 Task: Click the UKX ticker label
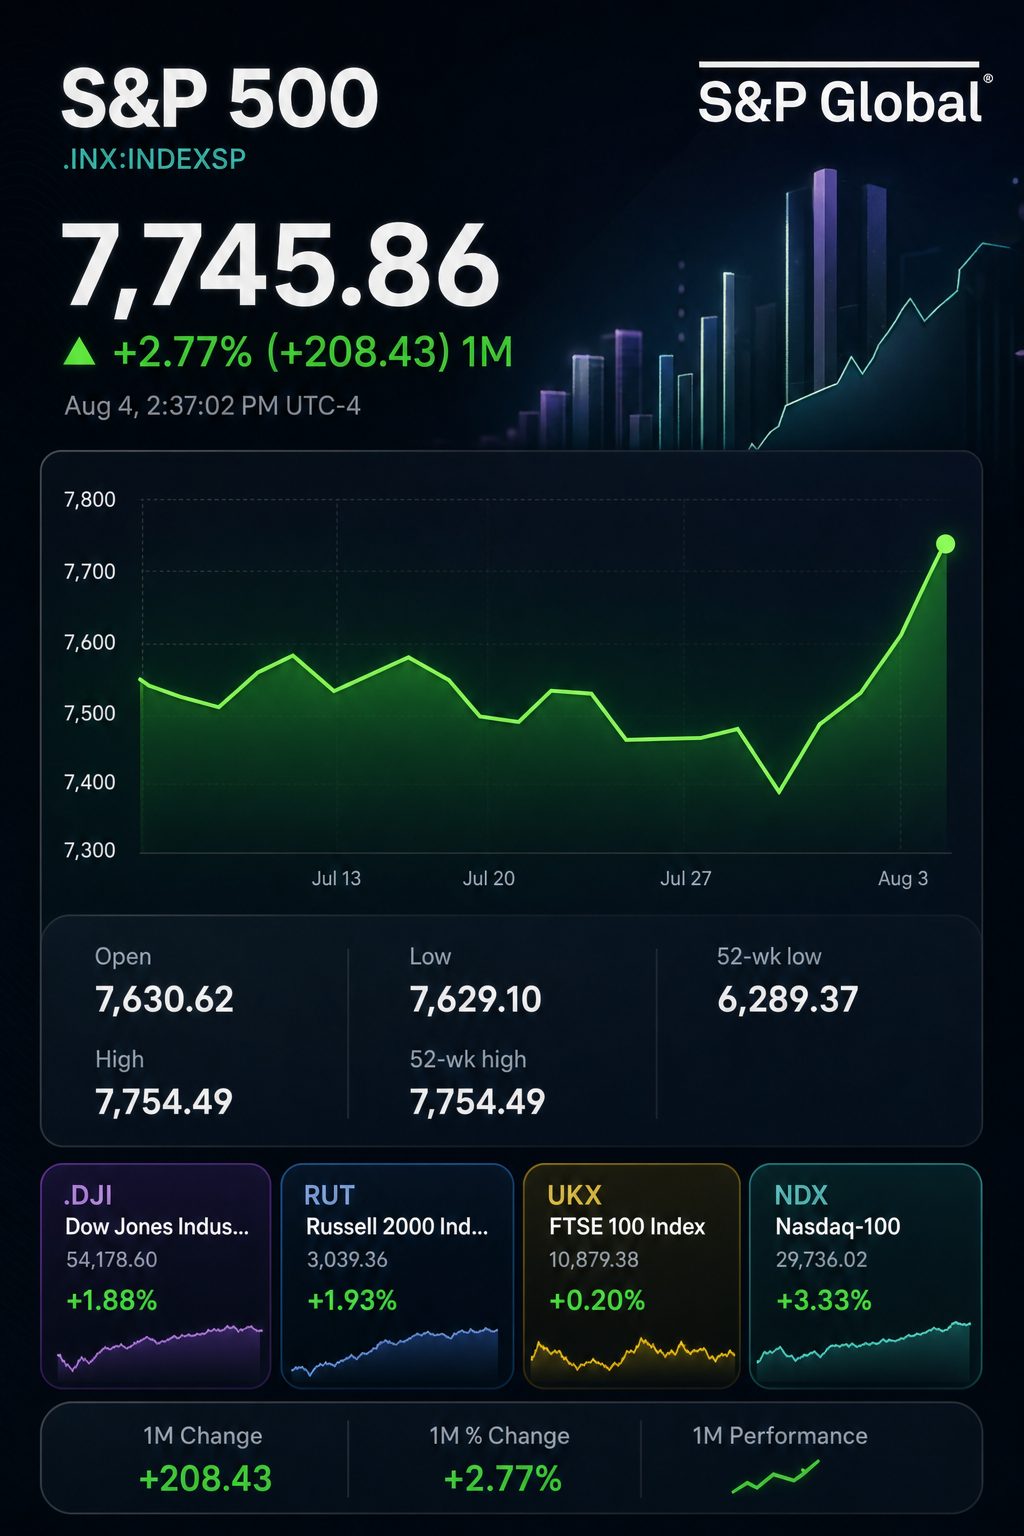coord(575,1195)
